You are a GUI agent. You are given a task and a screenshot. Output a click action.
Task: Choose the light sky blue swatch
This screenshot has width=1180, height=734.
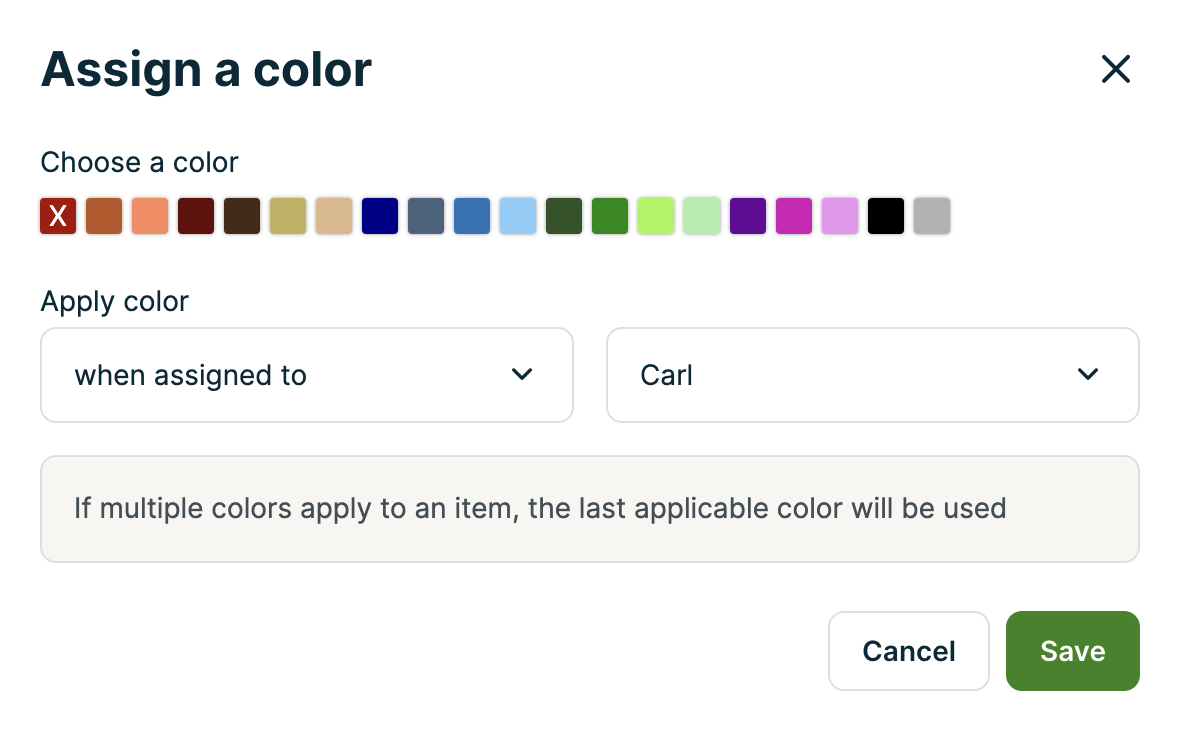pos(517,215)
